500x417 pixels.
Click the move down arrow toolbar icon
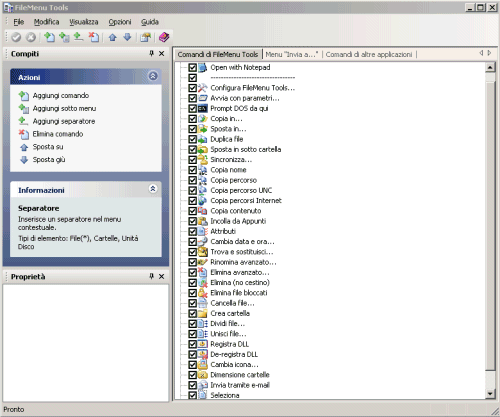[x=127, y=37]
